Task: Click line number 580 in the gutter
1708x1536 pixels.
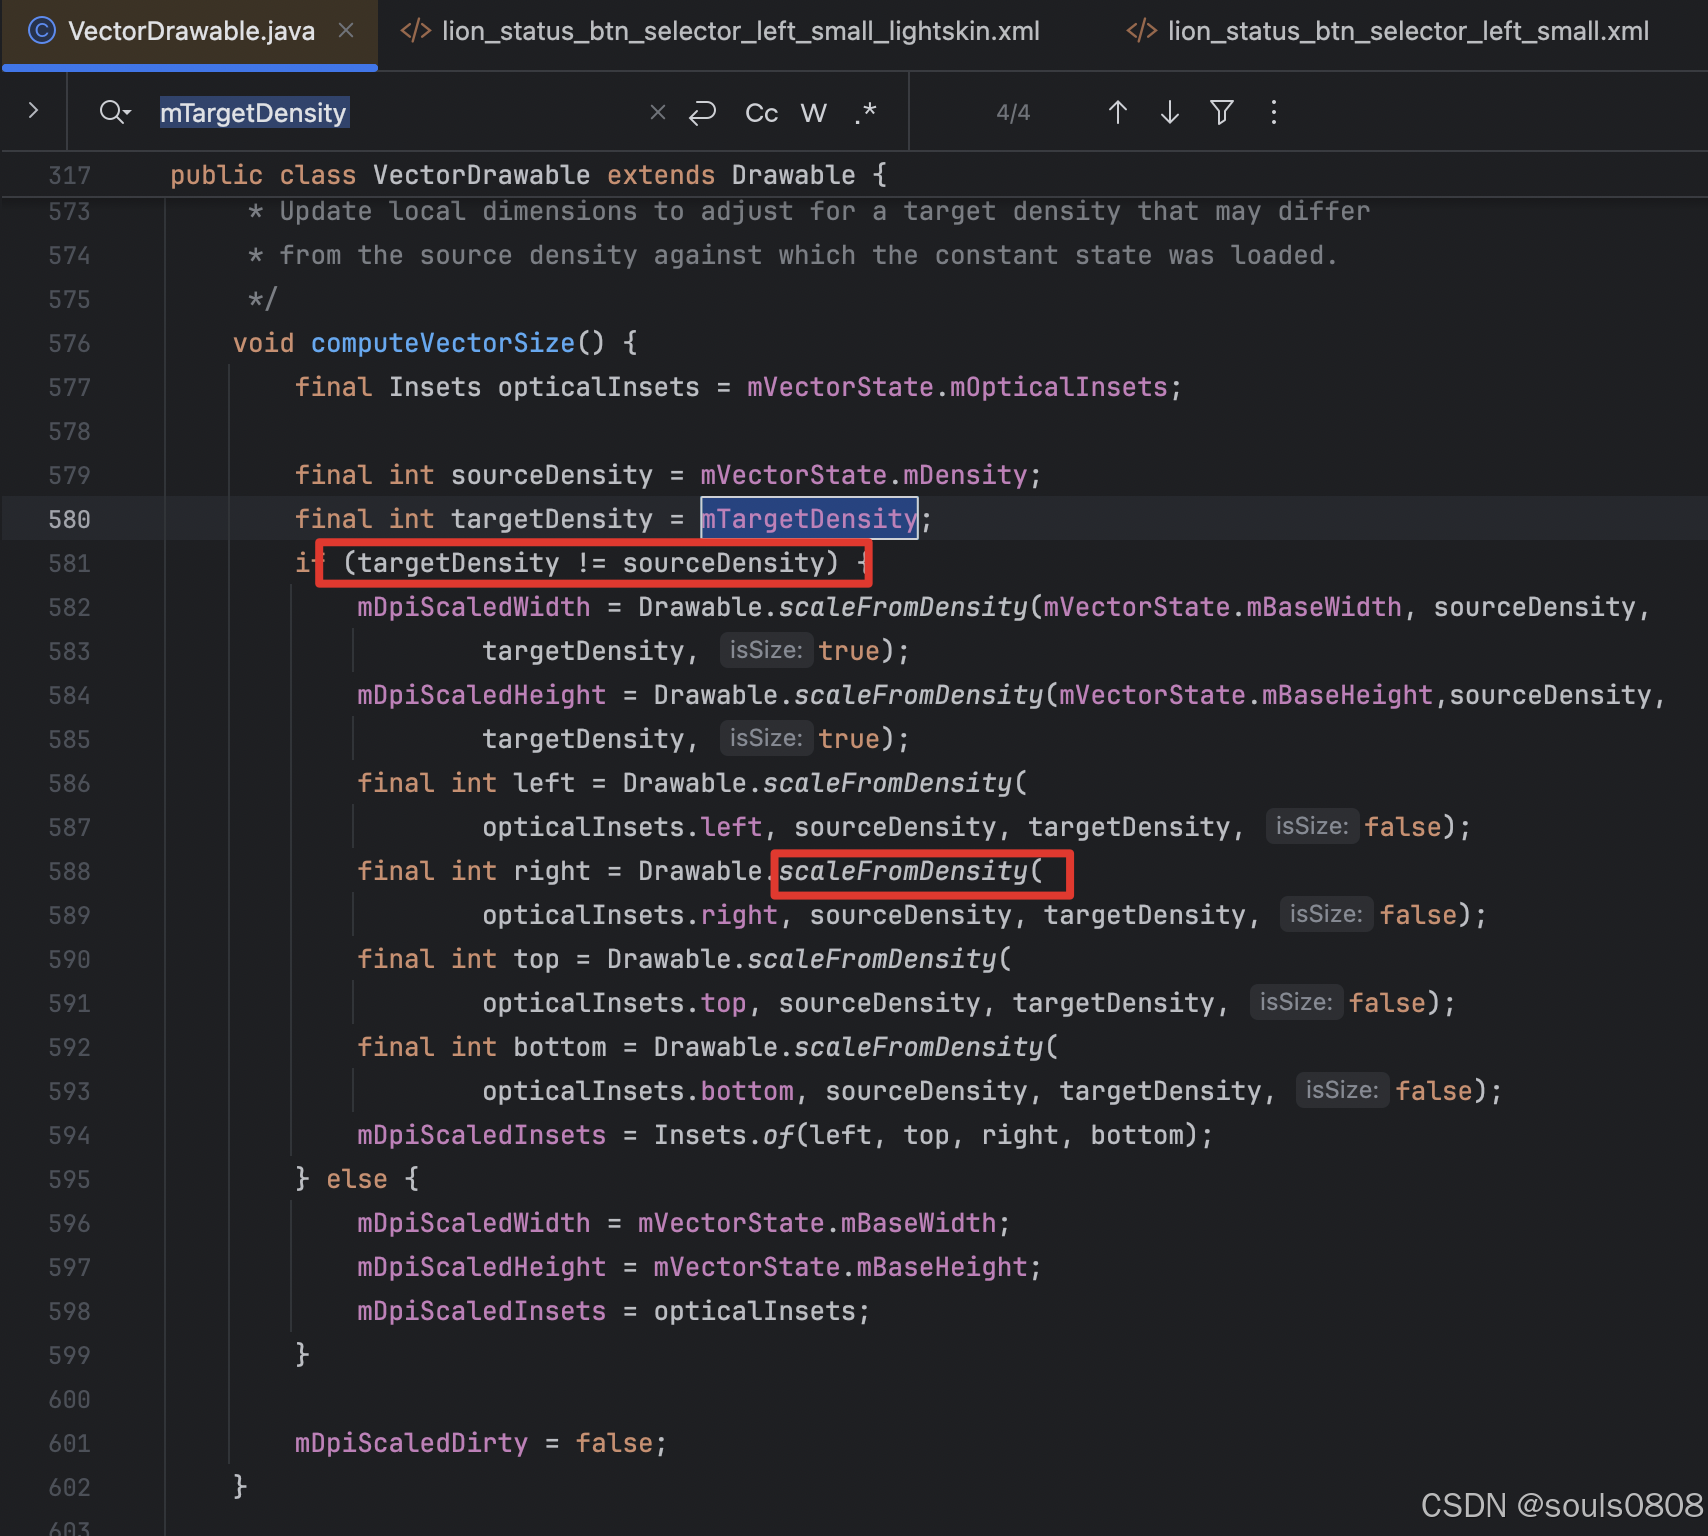Action: [x=69, y=519]
